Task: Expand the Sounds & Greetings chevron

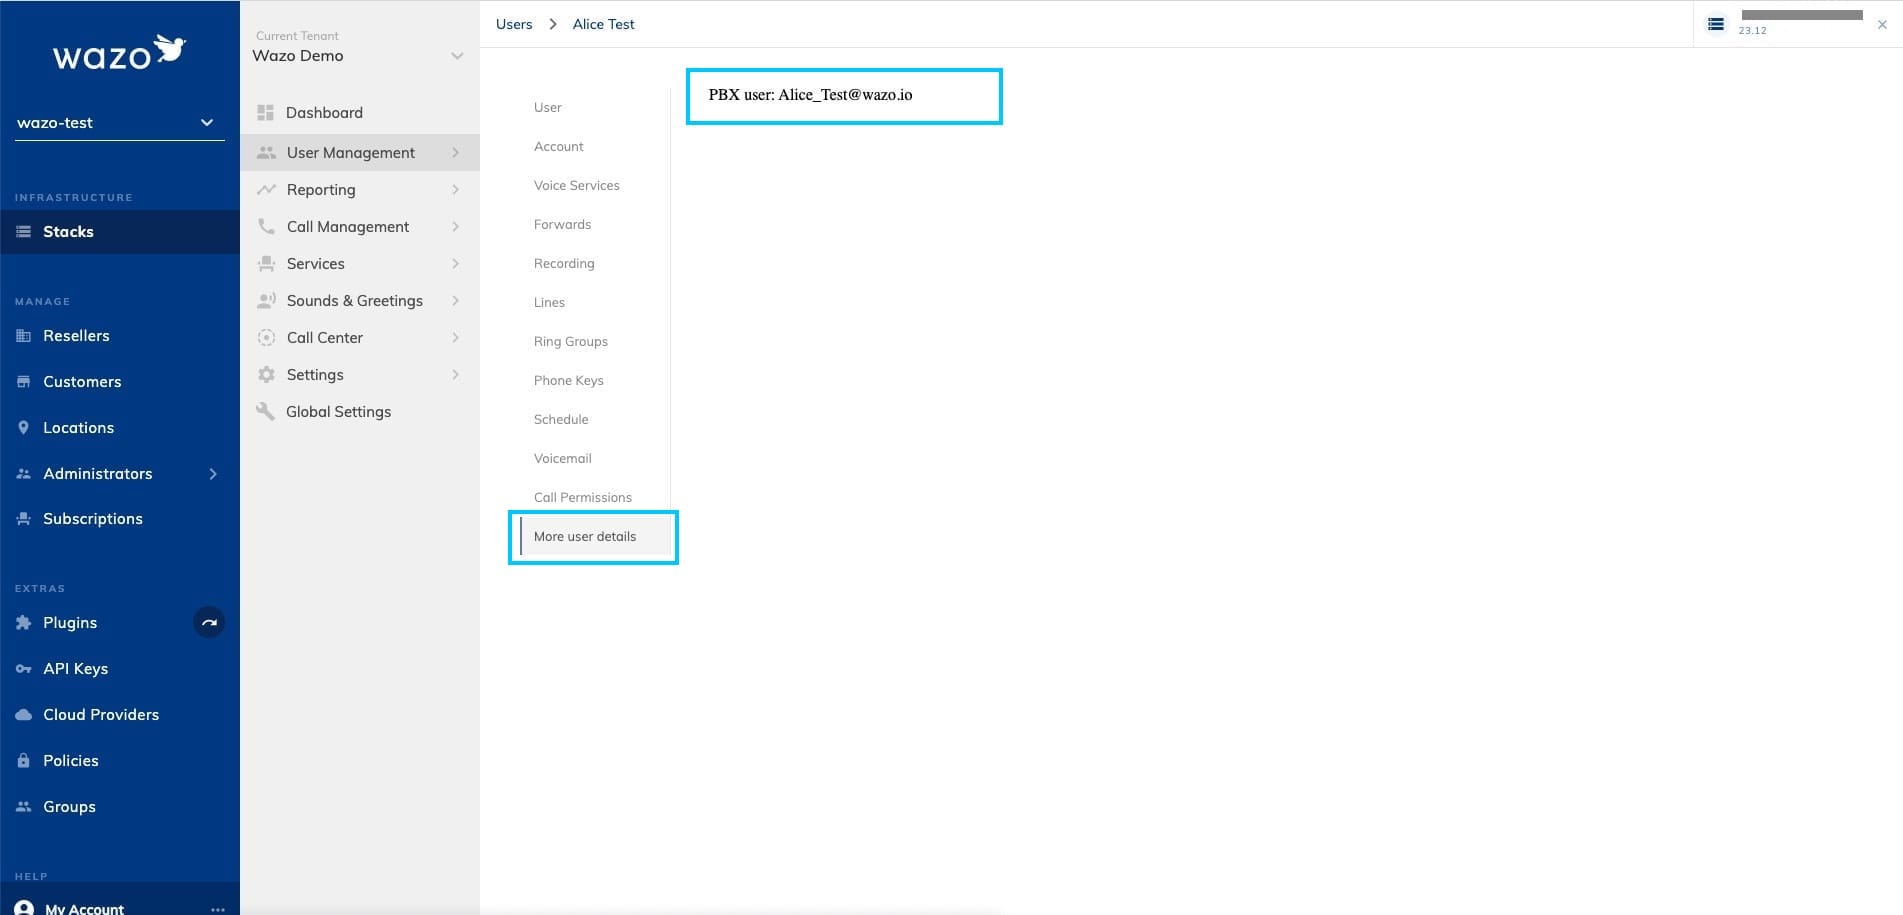Action: (455, 300)
